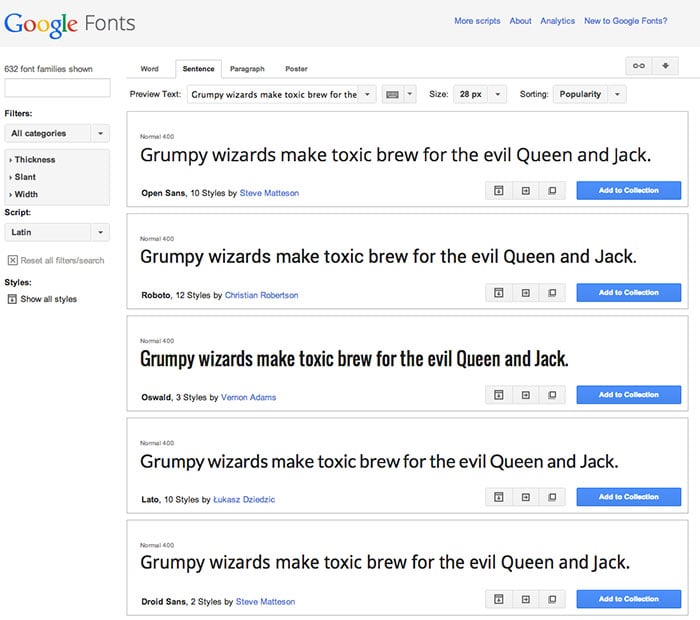Click the download arrow icon at top right
The image size is (700, 620).
[665, 66]
